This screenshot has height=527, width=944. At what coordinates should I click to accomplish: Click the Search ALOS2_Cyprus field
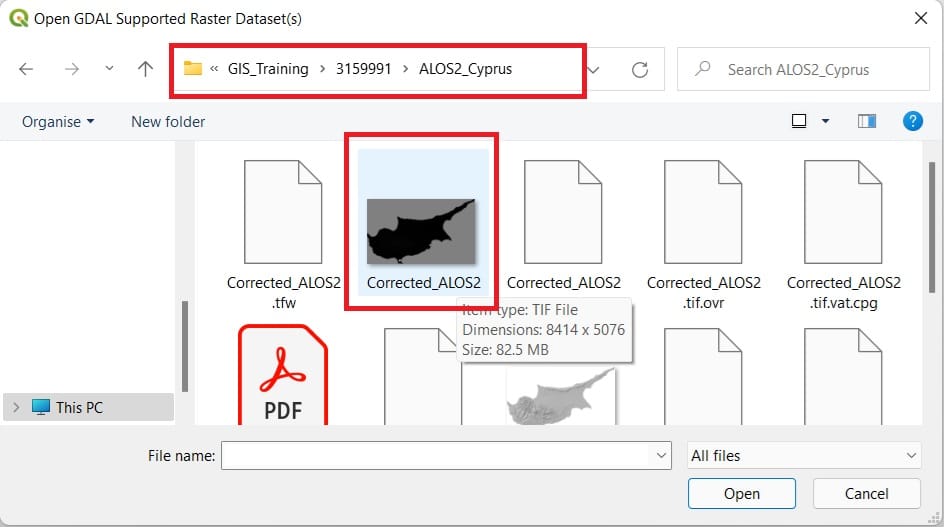coord(804,69)
